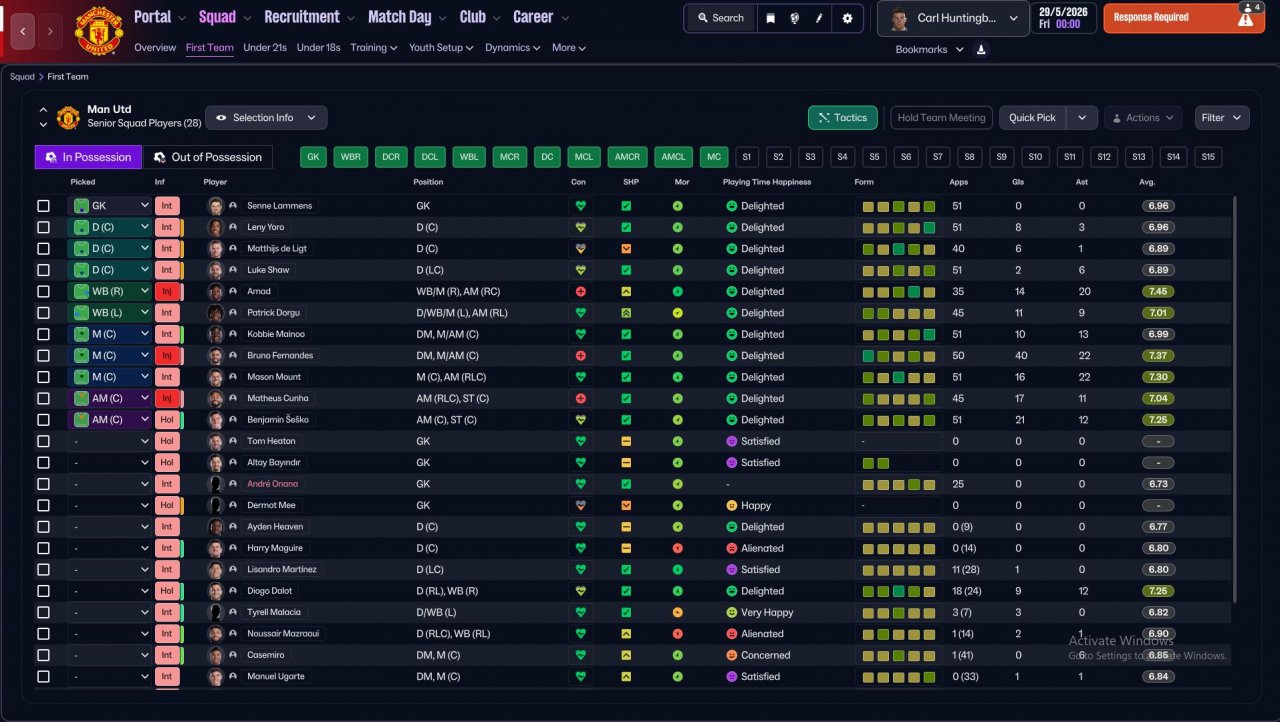Screen dimensions: 1280x722
Task: Click the pencil edit icon in top bar
Action: click(819, 18)
